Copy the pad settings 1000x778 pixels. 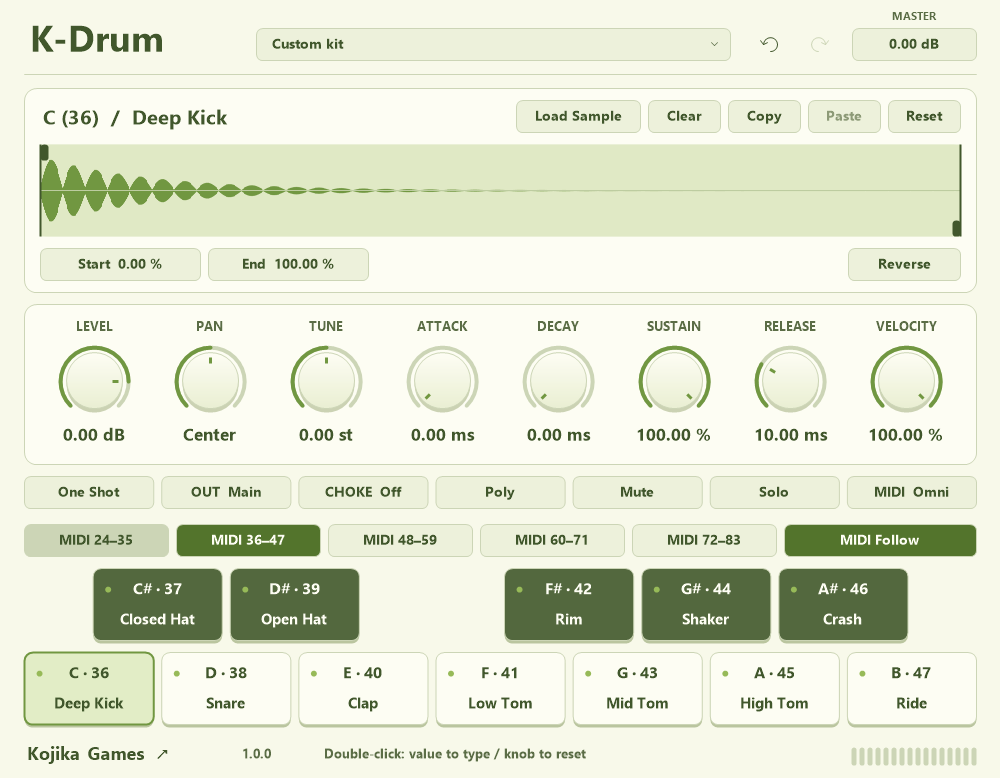764,117
